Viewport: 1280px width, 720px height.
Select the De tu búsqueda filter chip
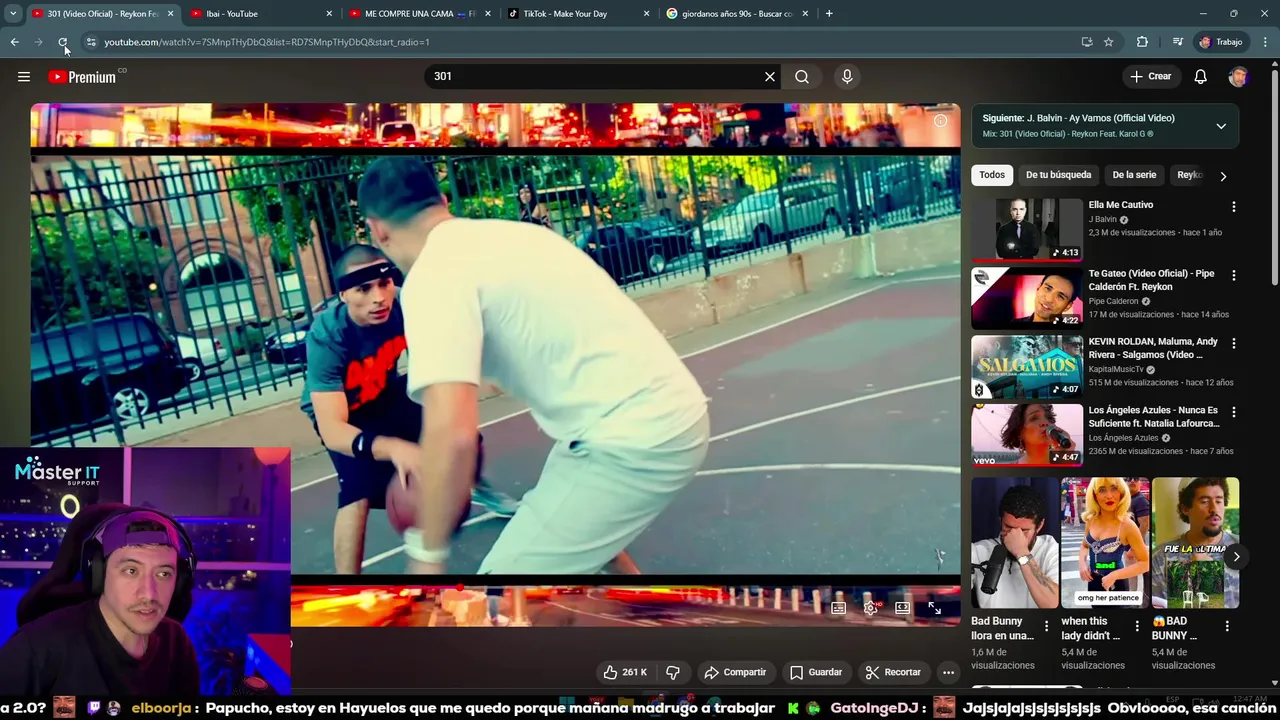click(1058, 175)
